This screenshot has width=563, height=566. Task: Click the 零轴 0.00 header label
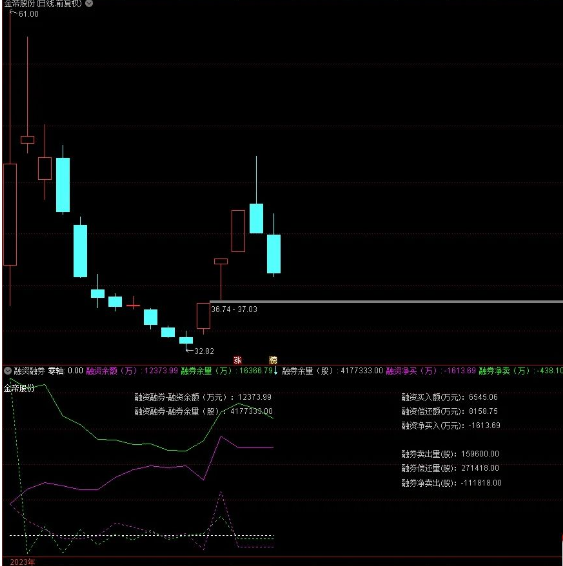(66, 371)
